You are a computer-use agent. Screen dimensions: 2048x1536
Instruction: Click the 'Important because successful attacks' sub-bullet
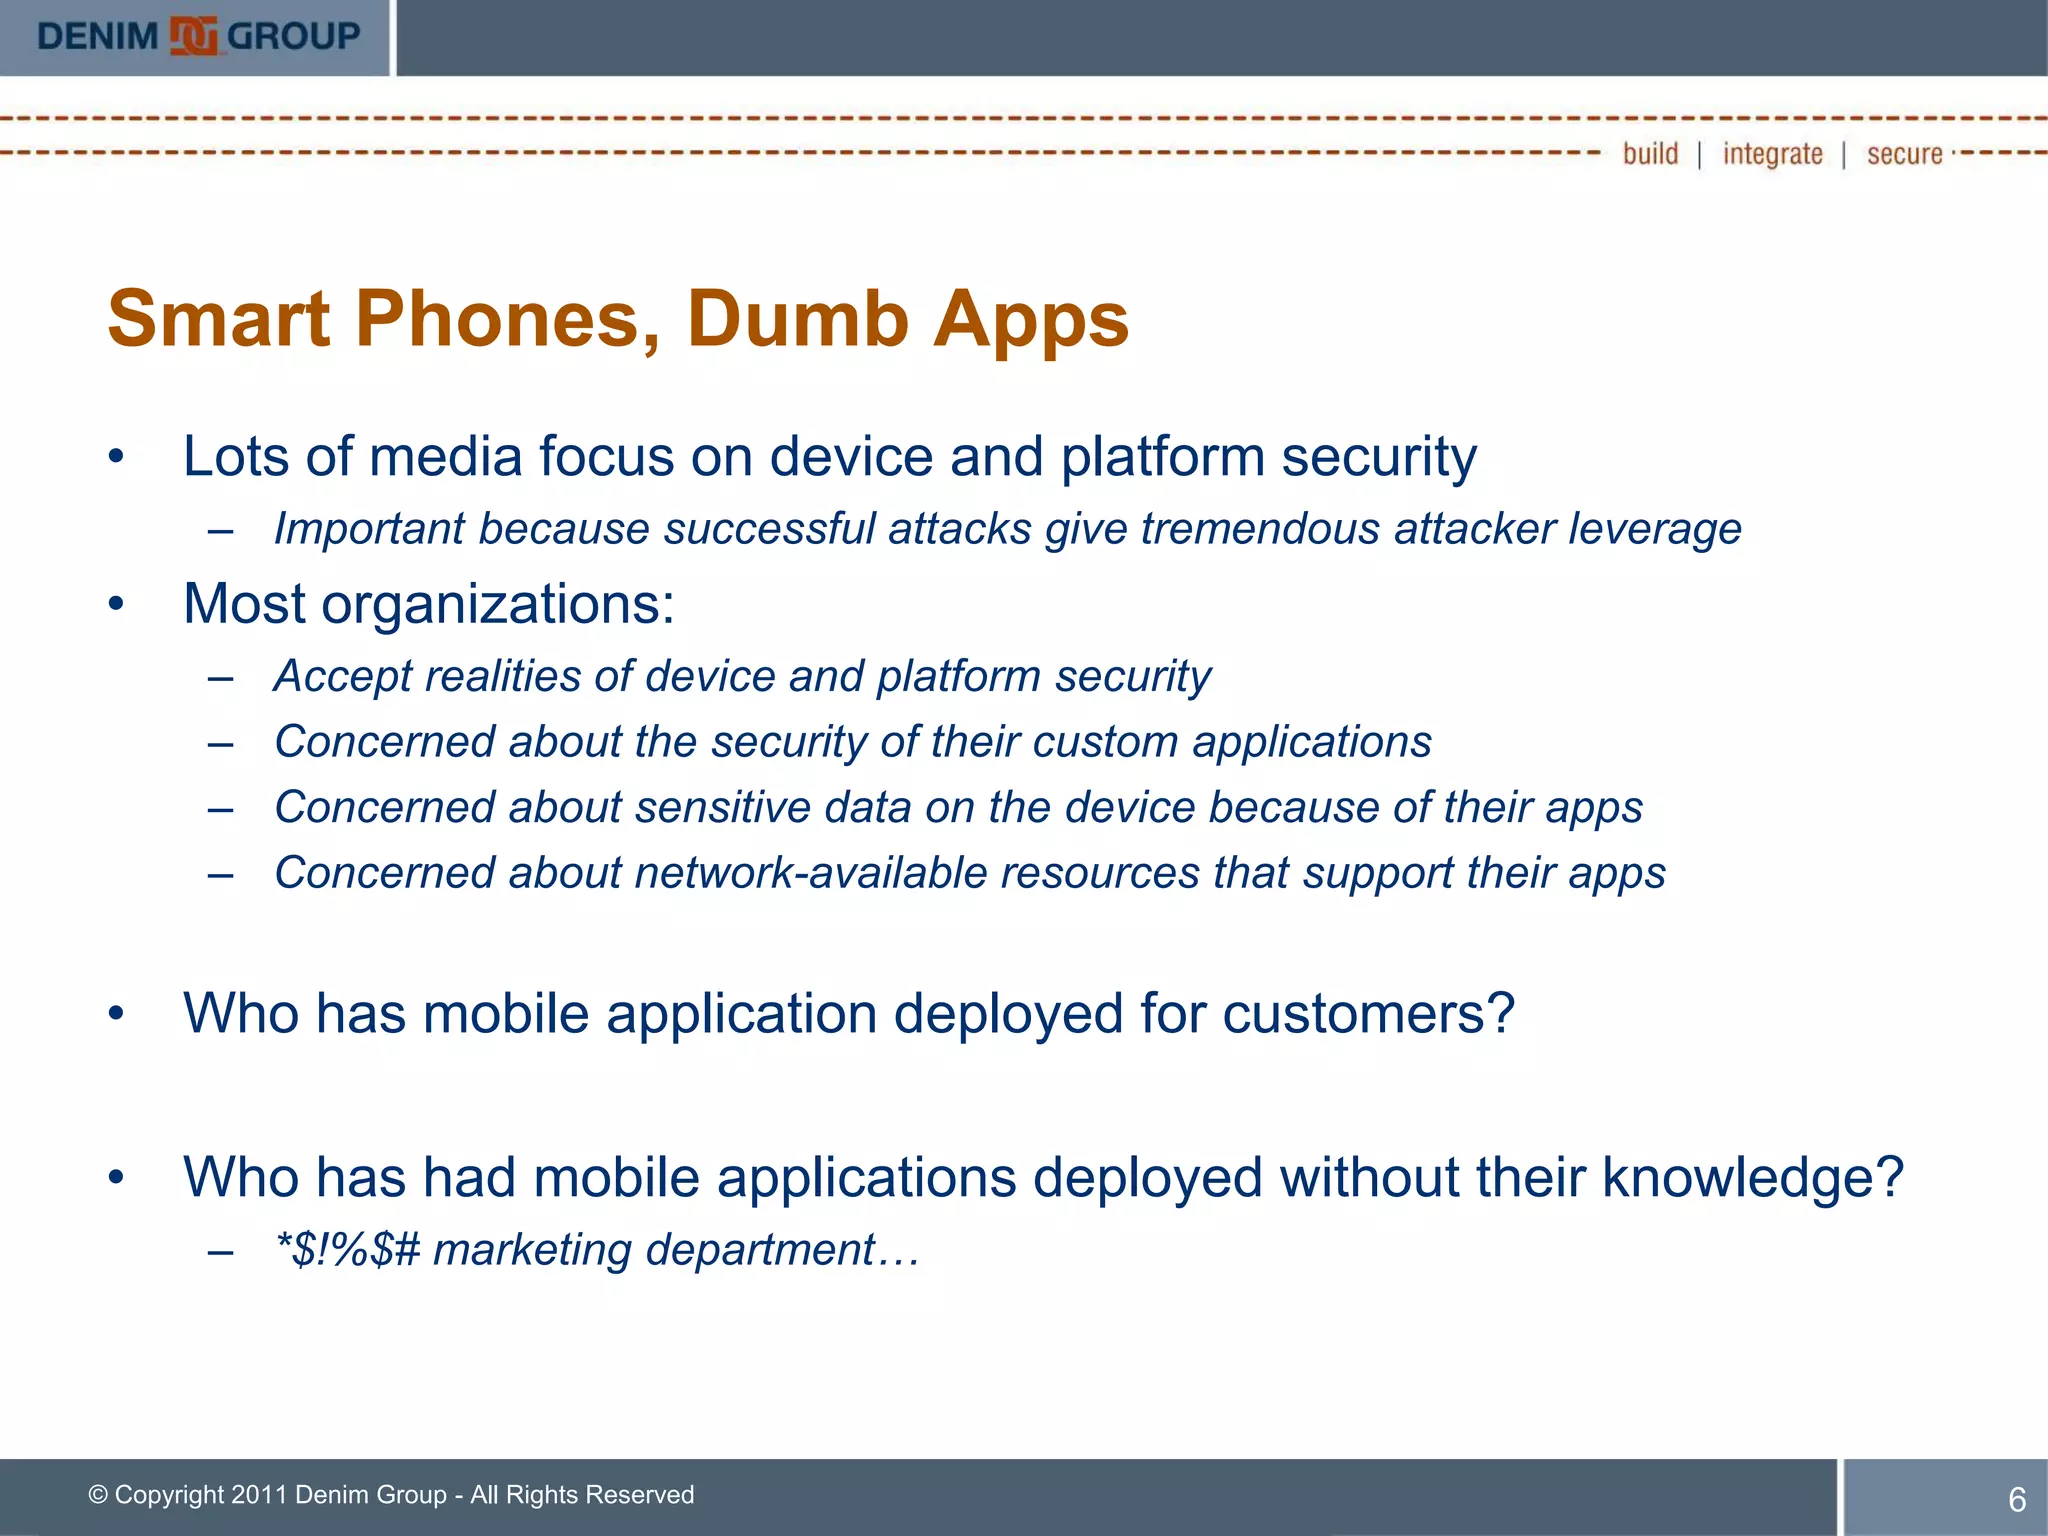pyautogui.click(x=1007, y=529)
